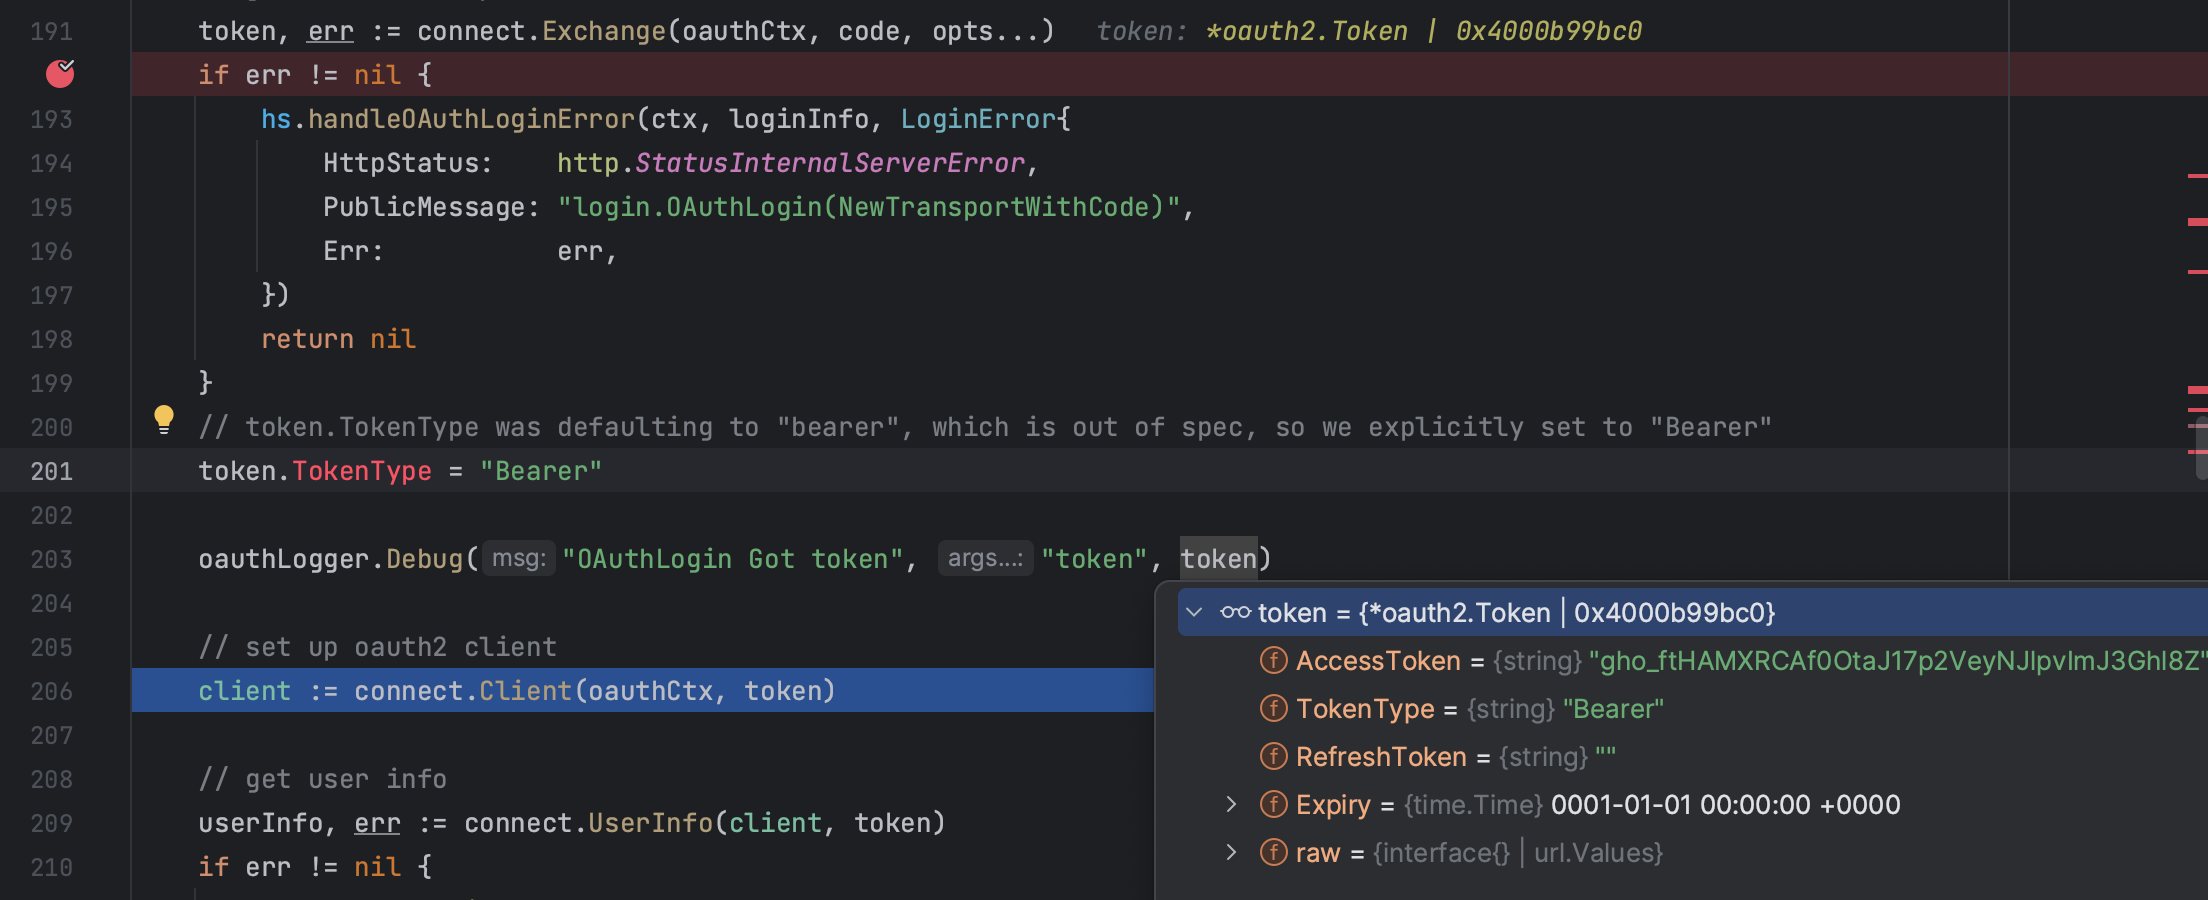
Task: Click the inline token value hint on line 191
Action: tap(1368, 30)
